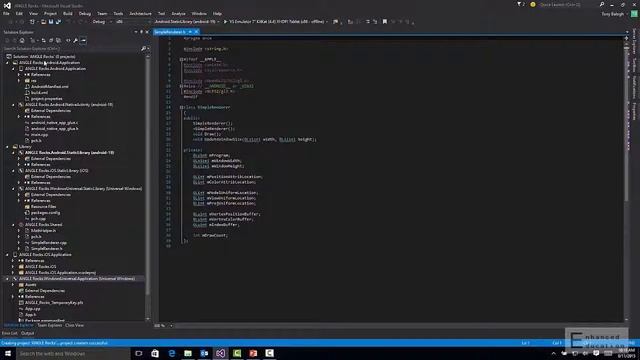The height and width of the screenshot is (360, 640).
Task: Open the x86 platform dropdown
Action: pyautogui.click(x=132, y=22)
